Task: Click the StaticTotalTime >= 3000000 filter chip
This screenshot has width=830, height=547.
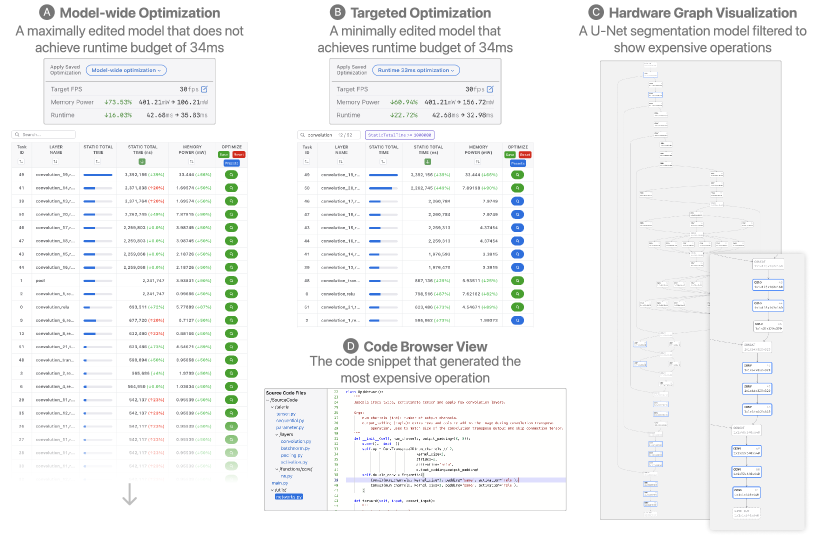Action: (400, 135)
